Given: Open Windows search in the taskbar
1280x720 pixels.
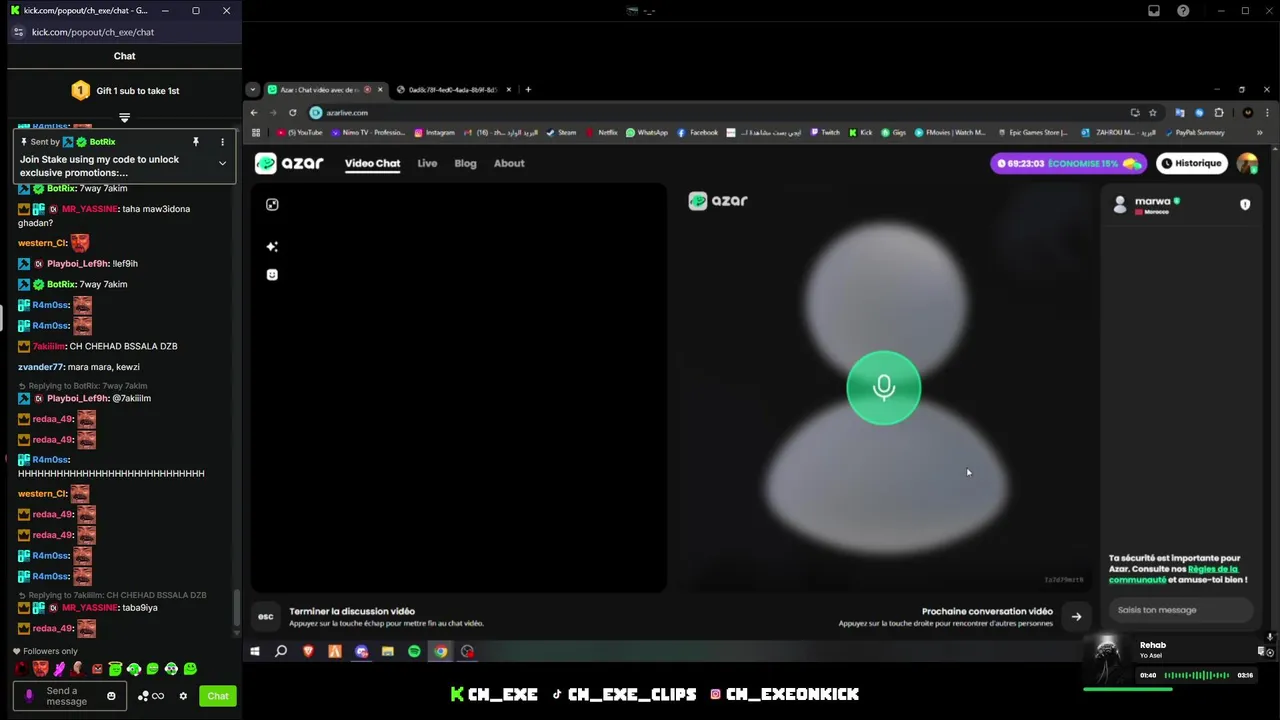Looking at the screenshot, I should [281, 651].
